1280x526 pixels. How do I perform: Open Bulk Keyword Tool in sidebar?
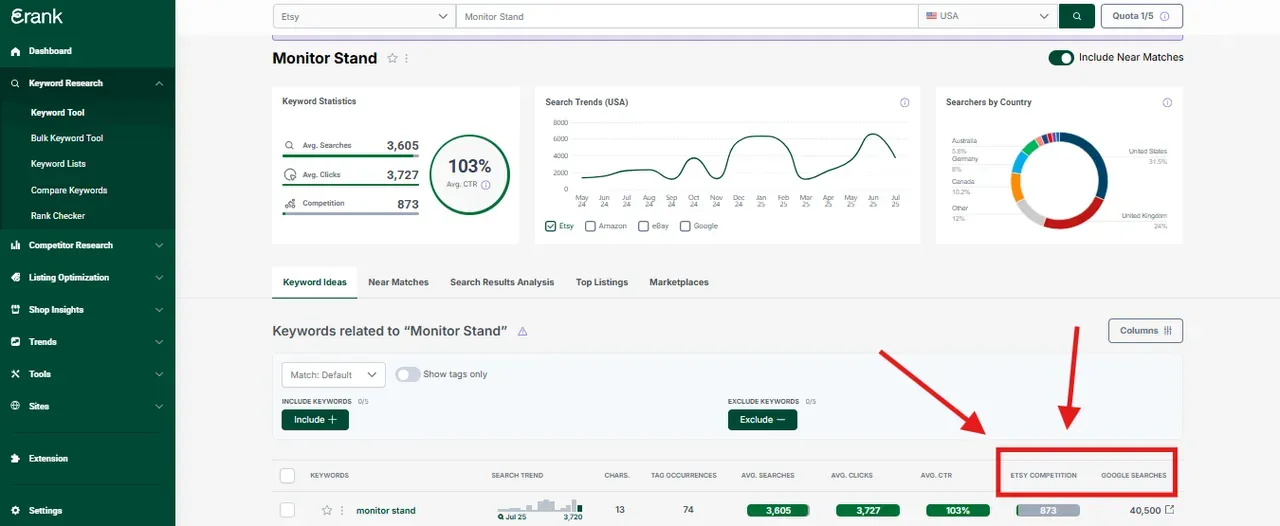coord(67,138)
